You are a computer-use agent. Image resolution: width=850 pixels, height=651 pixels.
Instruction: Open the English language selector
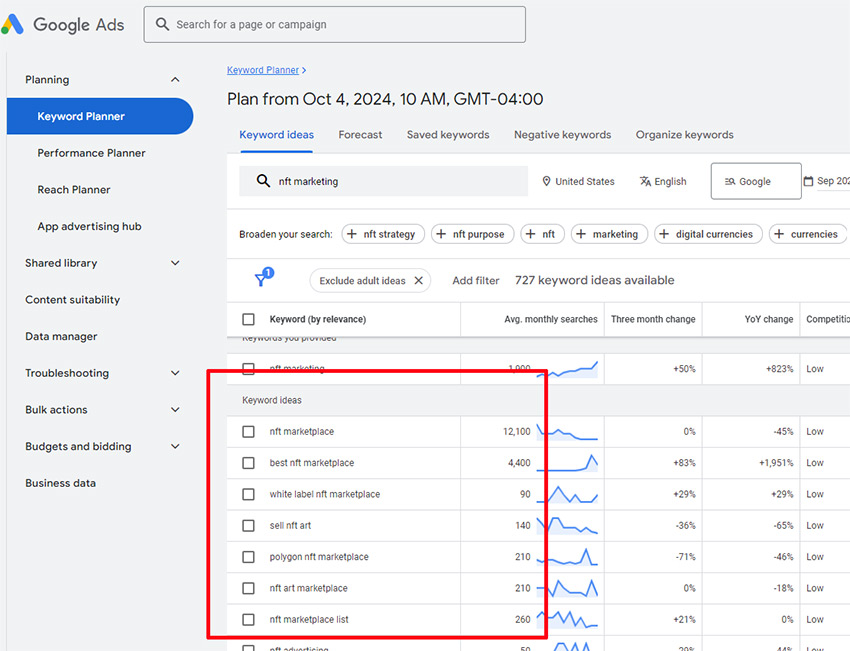663,181
